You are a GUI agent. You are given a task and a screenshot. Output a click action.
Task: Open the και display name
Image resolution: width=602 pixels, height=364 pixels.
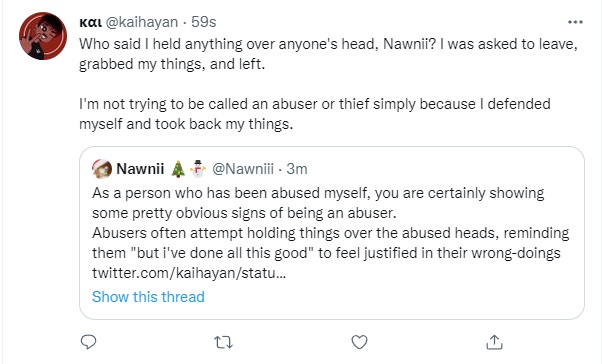click(x=90, y=22)
